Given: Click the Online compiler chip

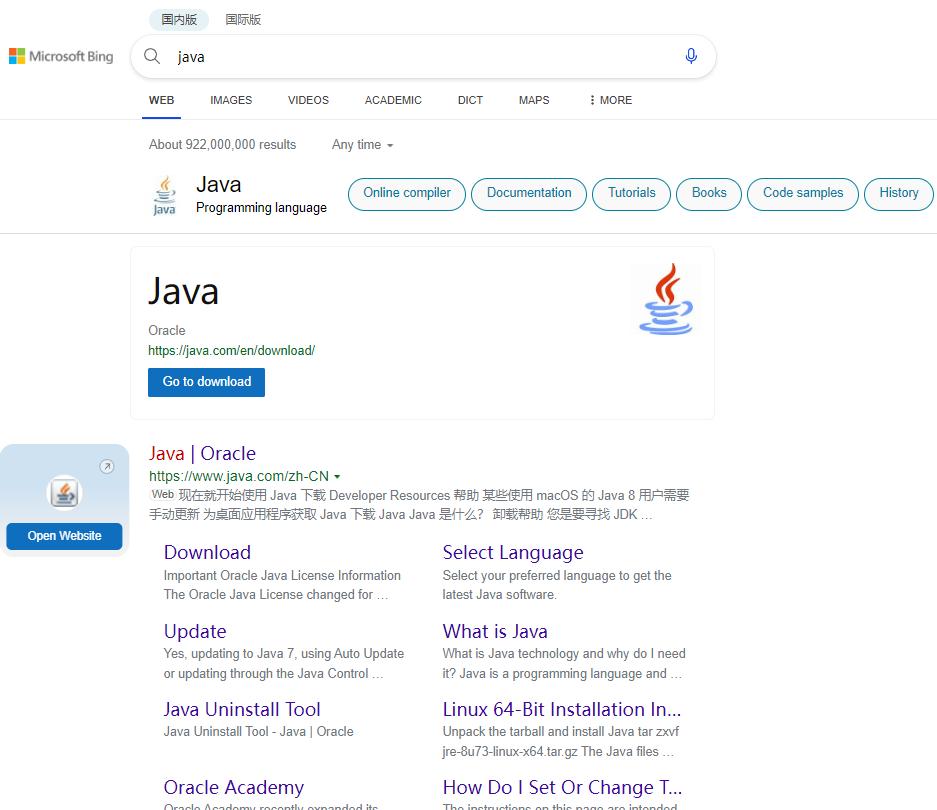Looking at the screenshot, I should click(407, 194).
